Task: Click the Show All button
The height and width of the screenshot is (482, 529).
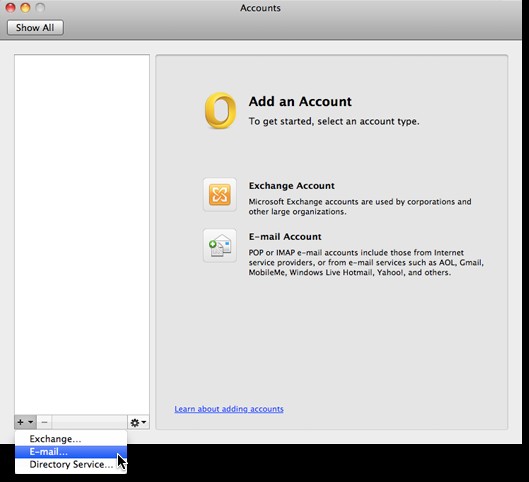Action: pos(35,27)
